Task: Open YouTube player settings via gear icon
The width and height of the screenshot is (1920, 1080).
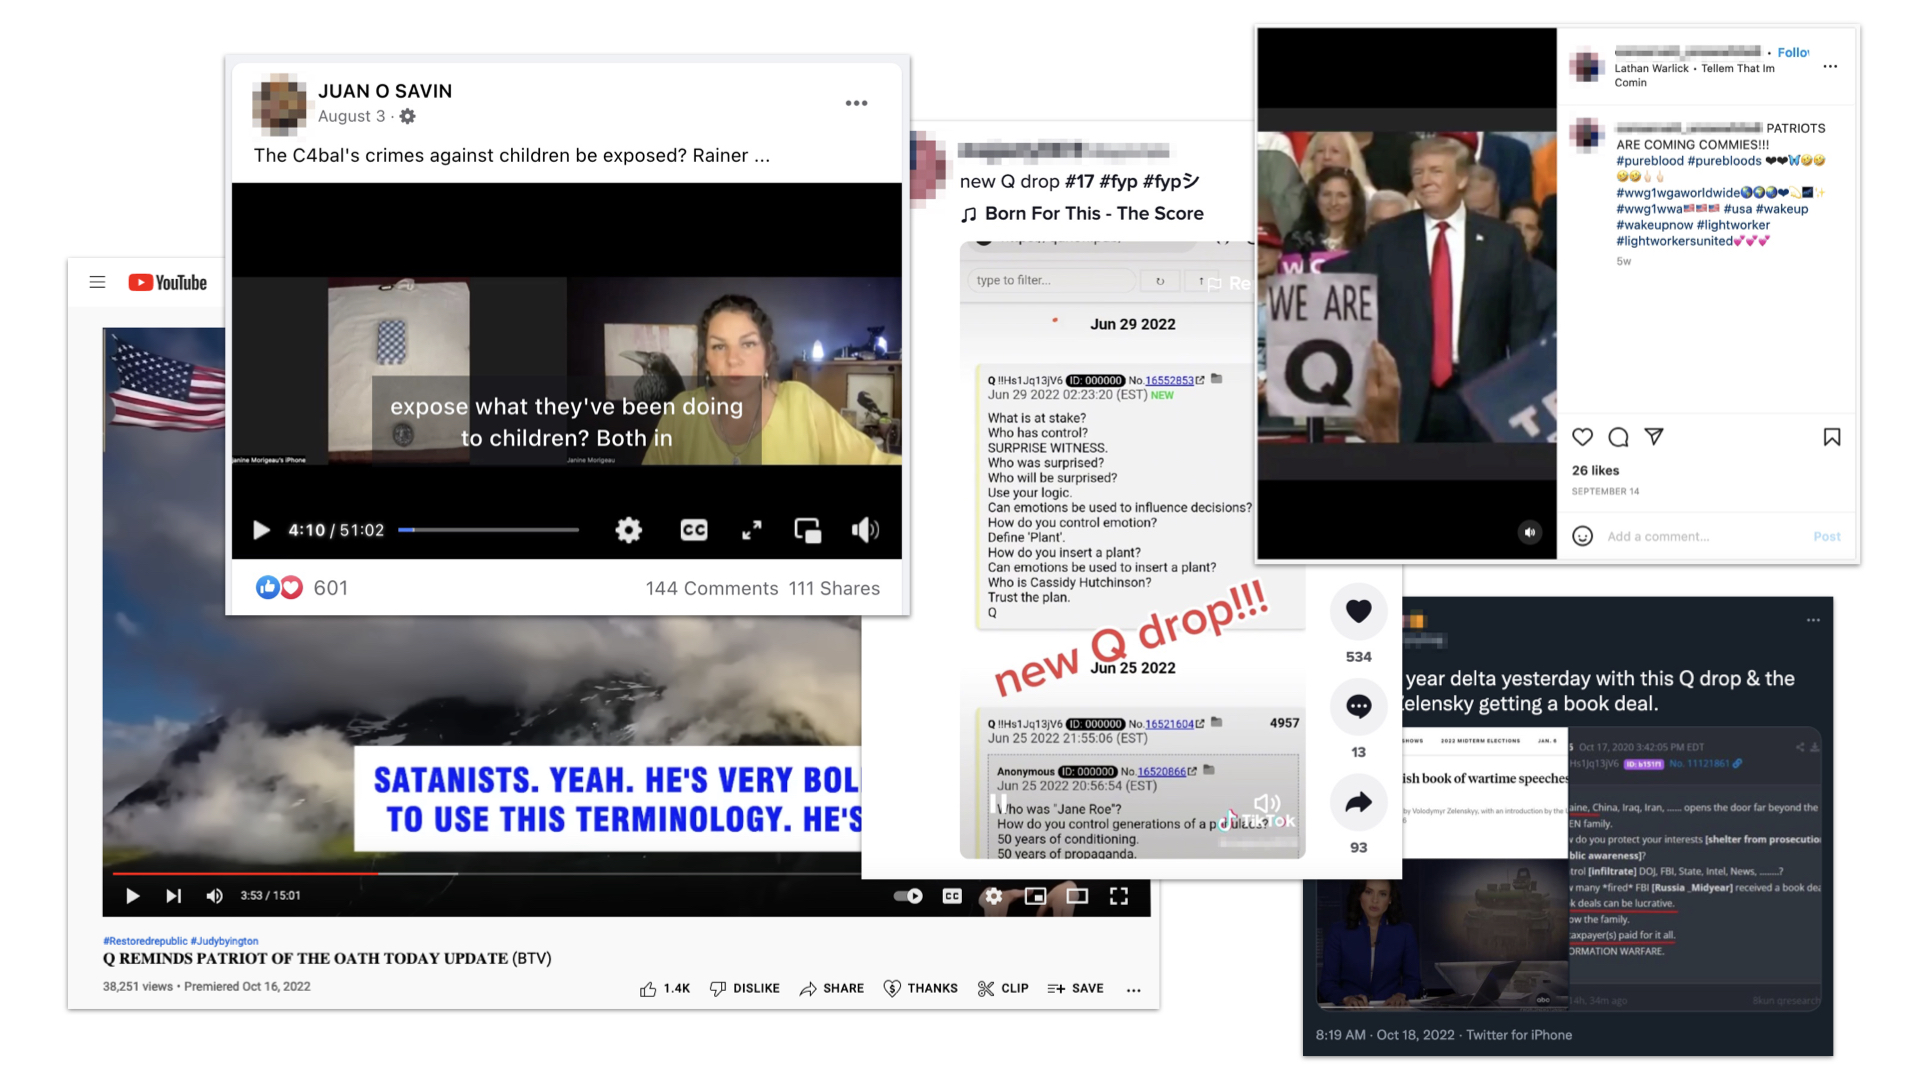Action: [993, 896]
